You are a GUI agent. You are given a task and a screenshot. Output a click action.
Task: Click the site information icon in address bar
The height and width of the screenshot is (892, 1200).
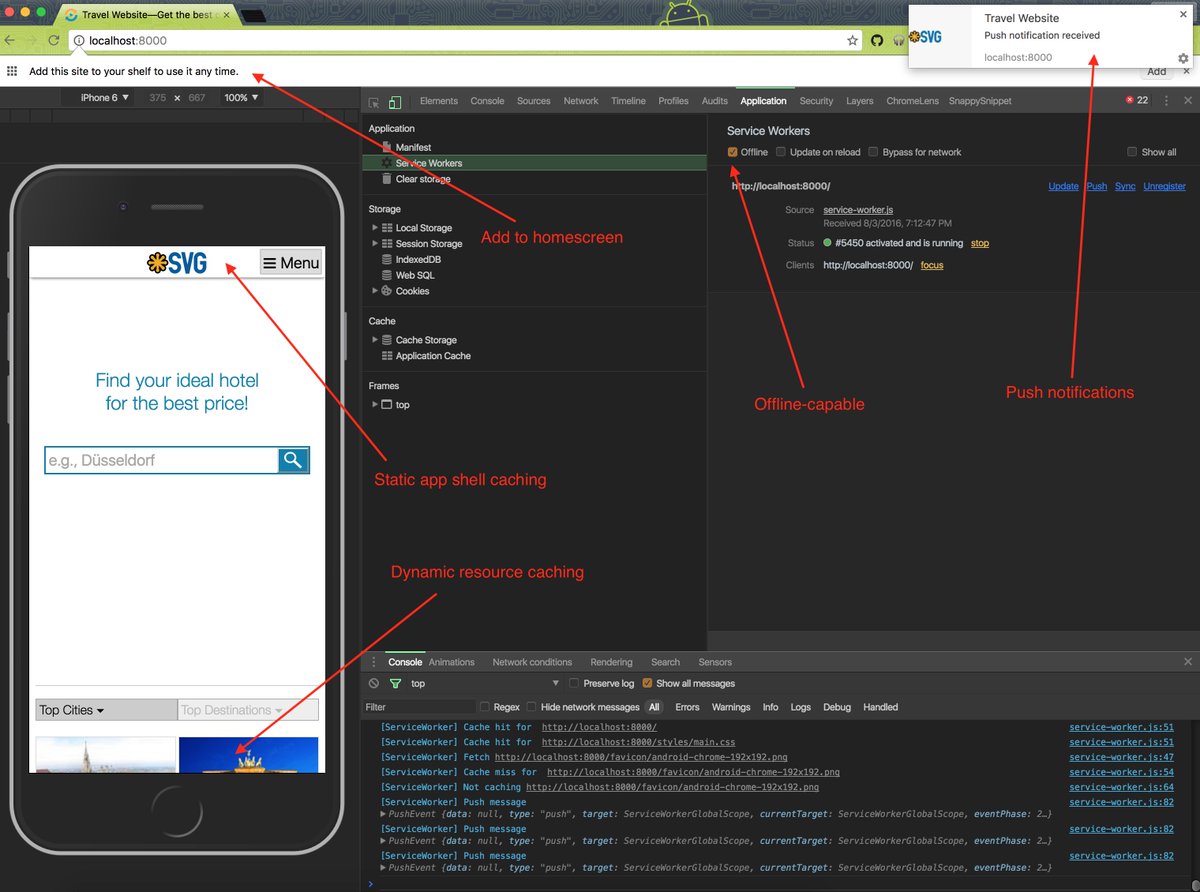click(79, 41)
